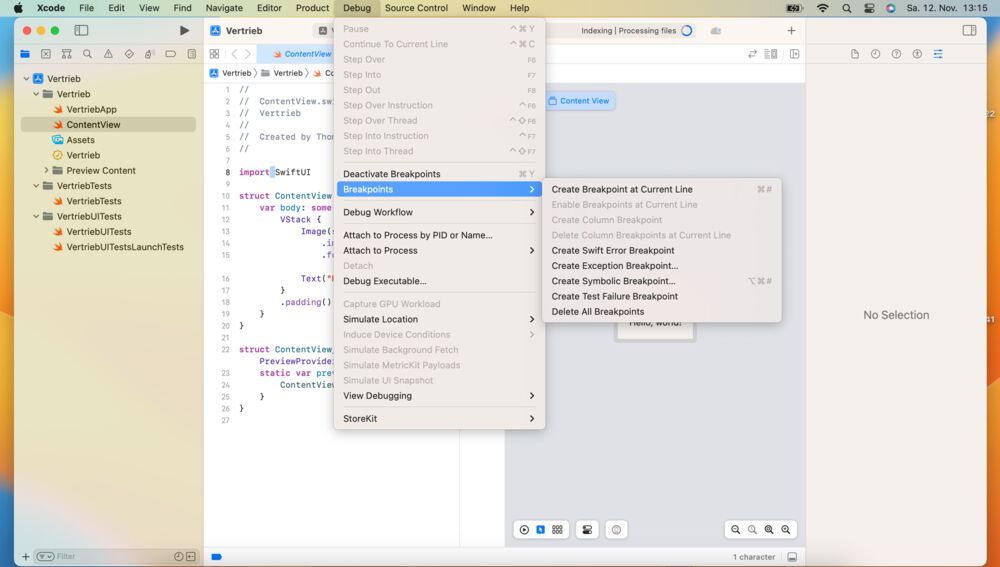Viewport: 1000px width, 567px height.
Task: Expand the Preview Content folder
Action: [x=47, y=170]
